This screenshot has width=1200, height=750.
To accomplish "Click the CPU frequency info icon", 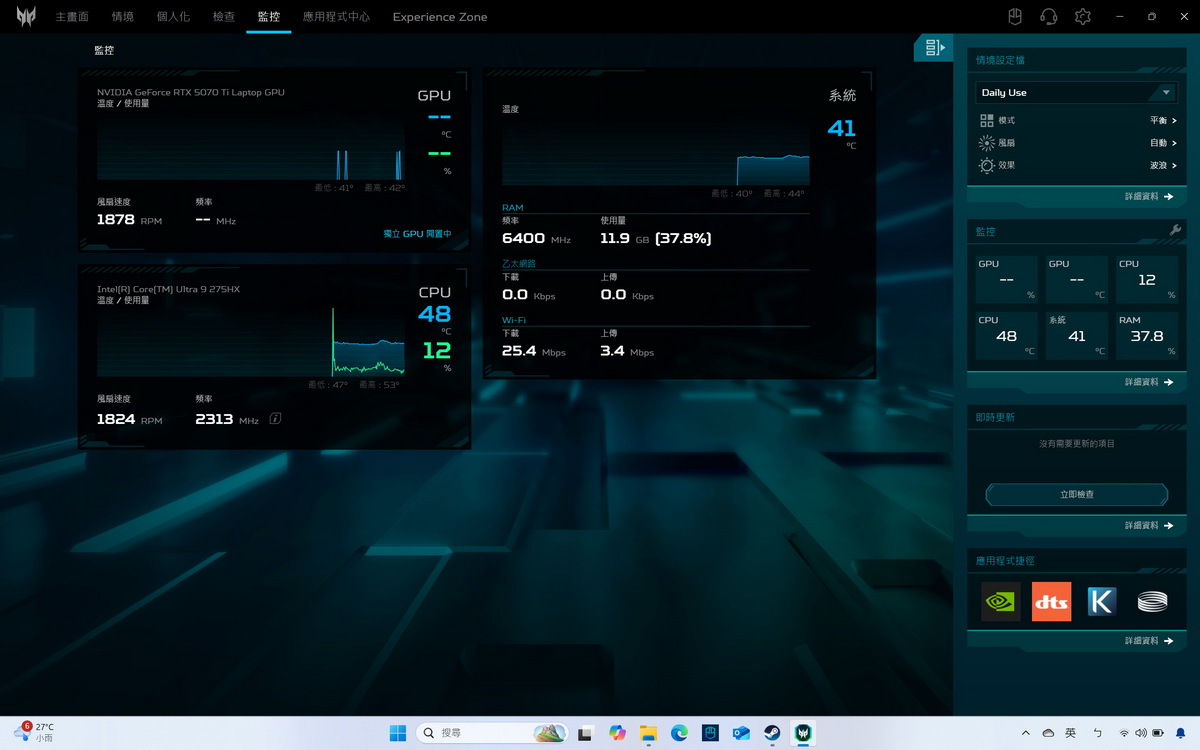I will coord(275,419).
